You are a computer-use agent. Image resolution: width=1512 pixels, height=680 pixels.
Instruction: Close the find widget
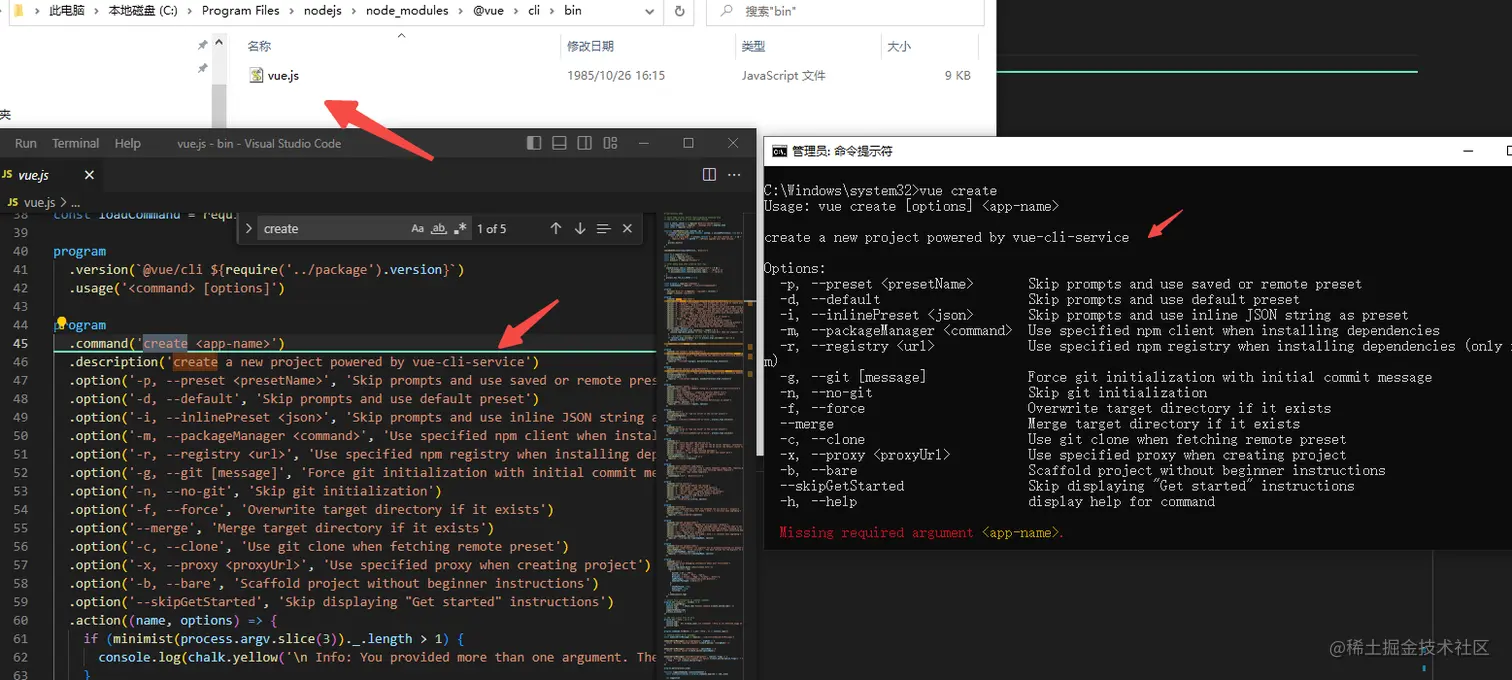tap(627, 229)
